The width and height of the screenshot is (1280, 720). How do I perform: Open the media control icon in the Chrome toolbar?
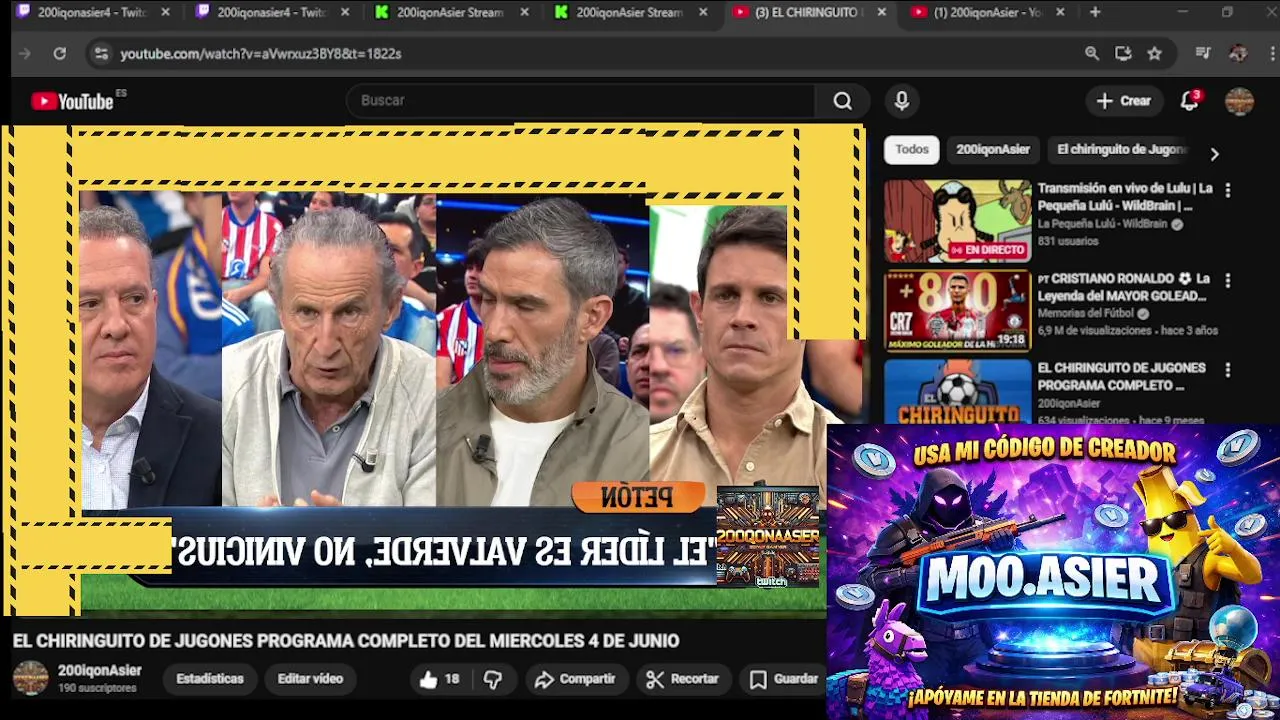(1203, 53)
